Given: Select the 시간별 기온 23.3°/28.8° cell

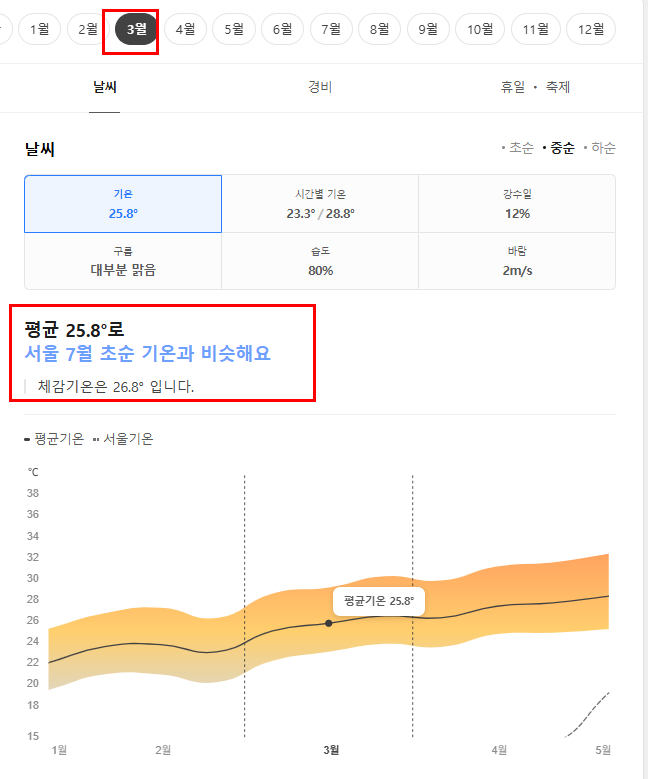Looking at the screenshot, I should (x=320, y=204).
